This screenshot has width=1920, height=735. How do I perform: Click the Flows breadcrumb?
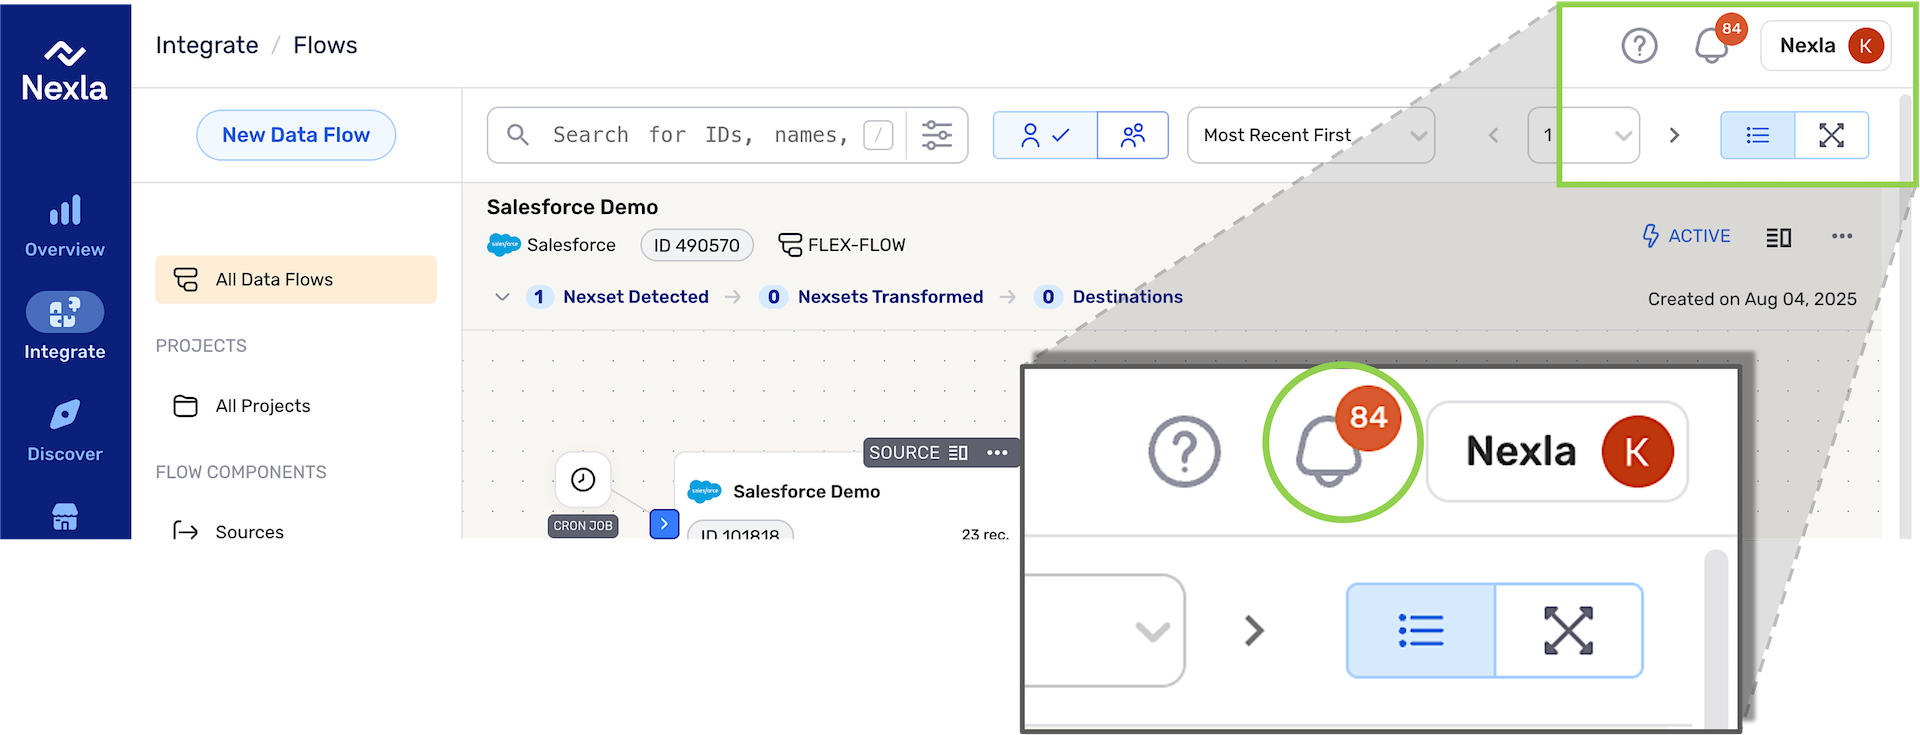pyautogui.click(x=325, y=45)
